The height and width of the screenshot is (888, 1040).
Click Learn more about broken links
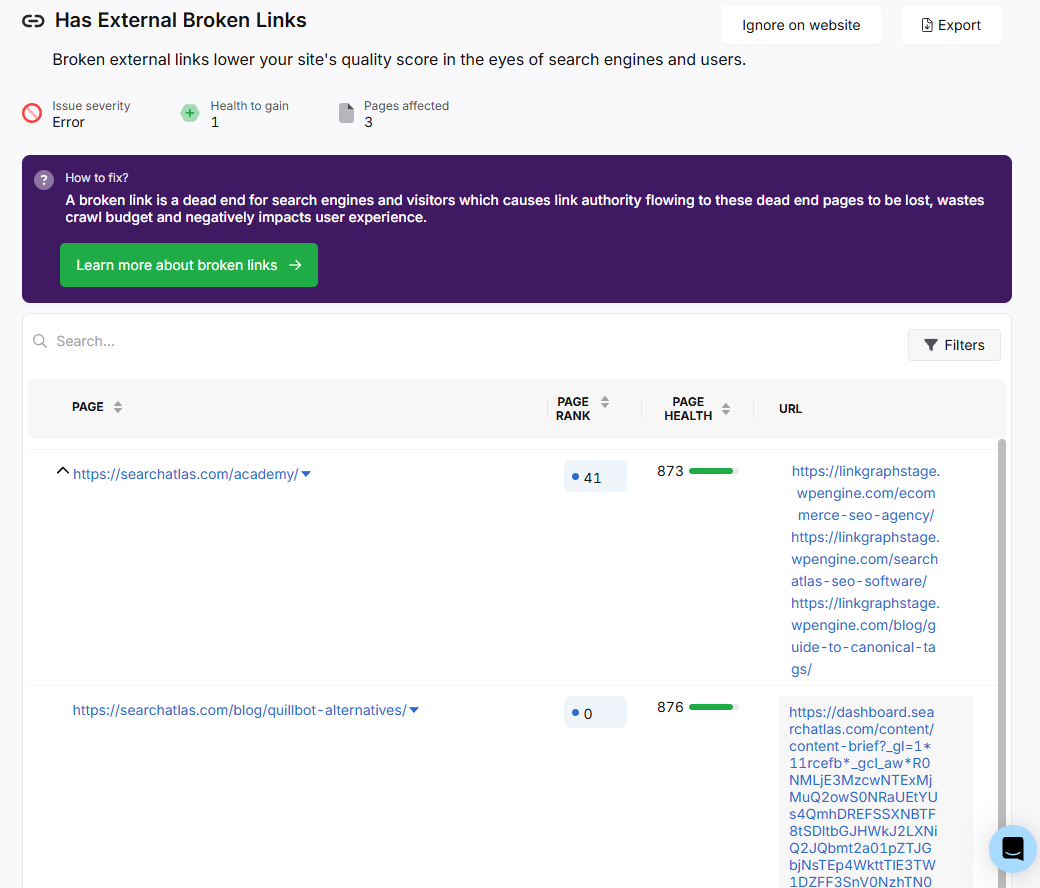click(x=188, y=265)
